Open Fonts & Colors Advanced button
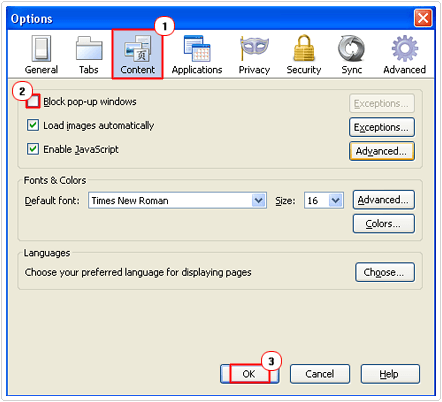442x402 pixels. (384, 200)
